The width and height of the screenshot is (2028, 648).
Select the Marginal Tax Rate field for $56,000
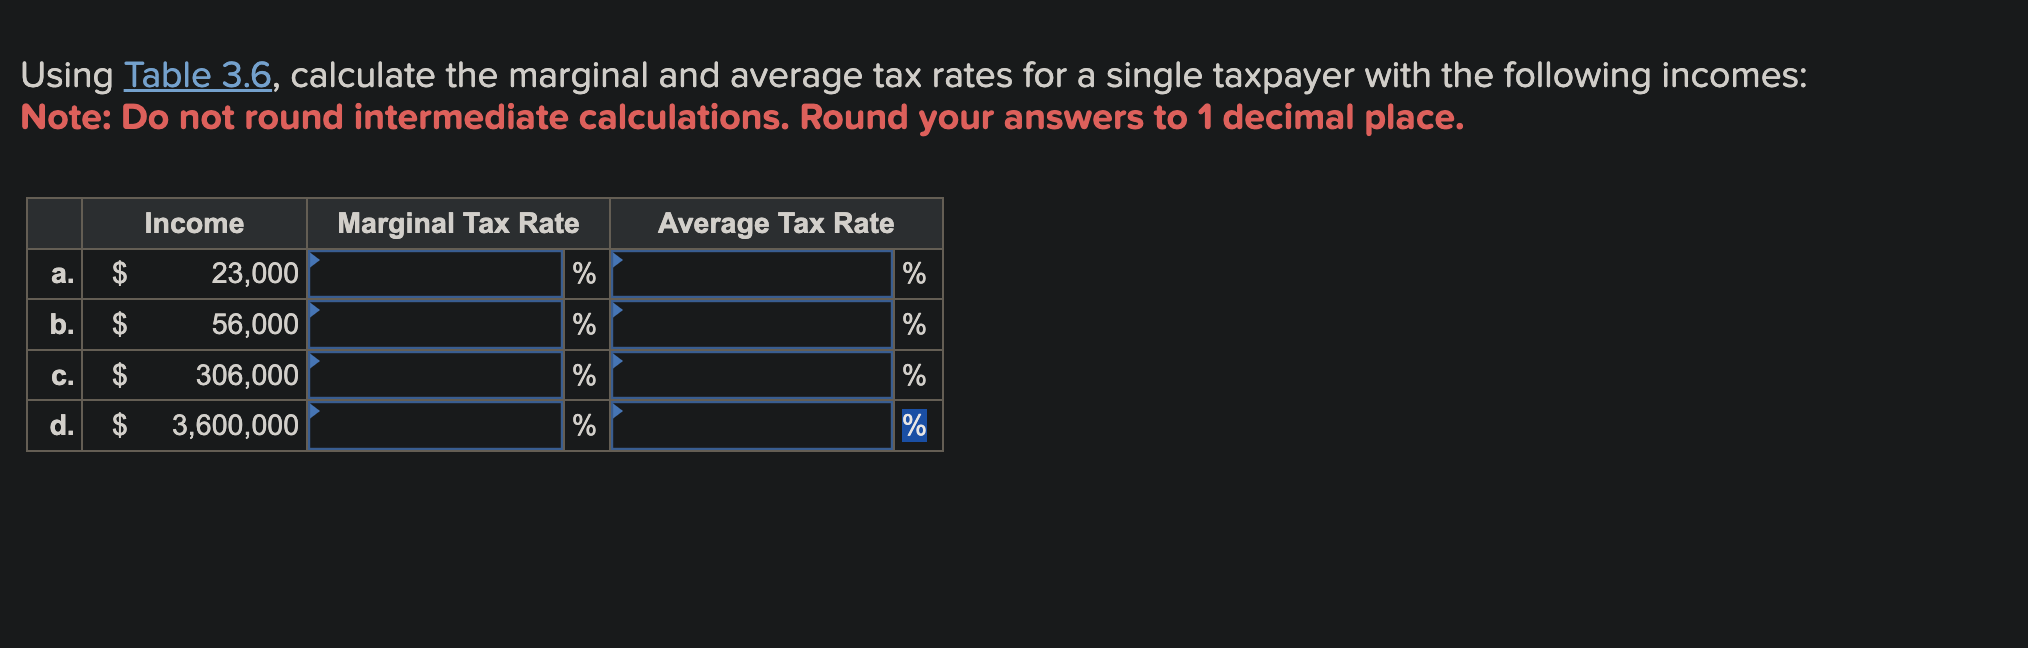click(435, 324)
